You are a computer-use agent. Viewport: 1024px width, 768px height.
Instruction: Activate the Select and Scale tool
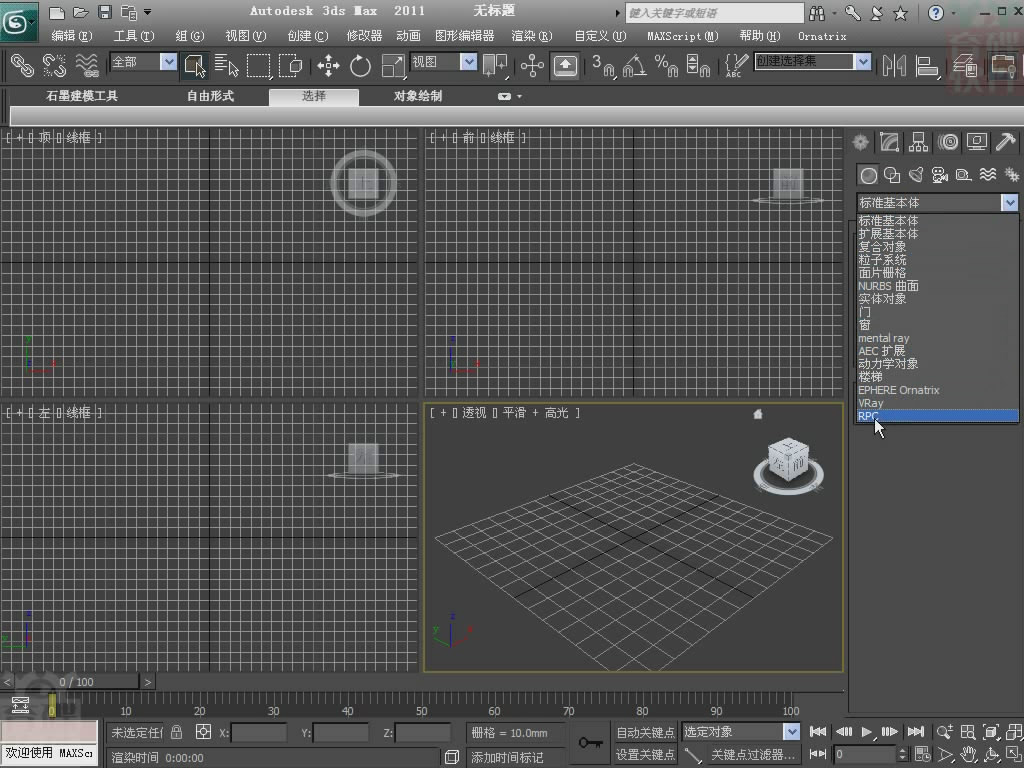click(x=392, y=65)
